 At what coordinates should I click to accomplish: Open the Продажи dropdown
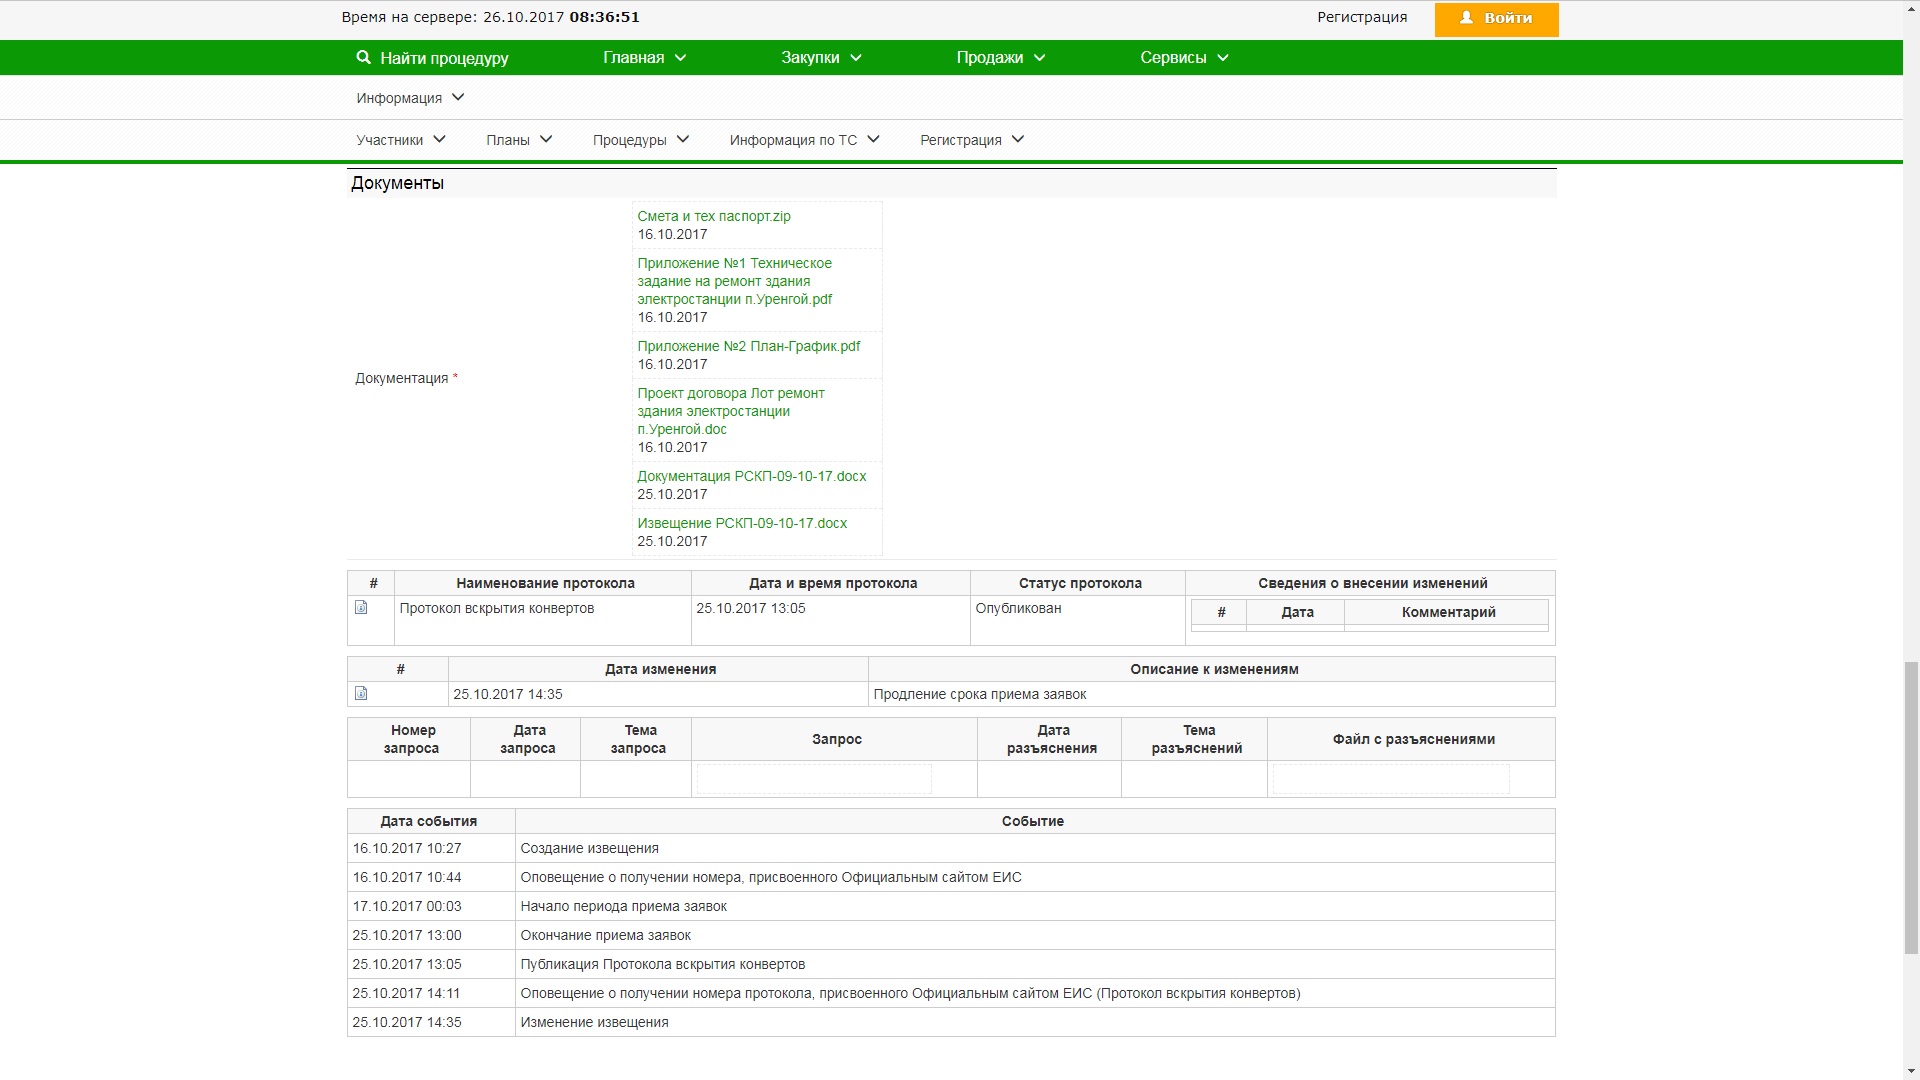coord(1000,58)
